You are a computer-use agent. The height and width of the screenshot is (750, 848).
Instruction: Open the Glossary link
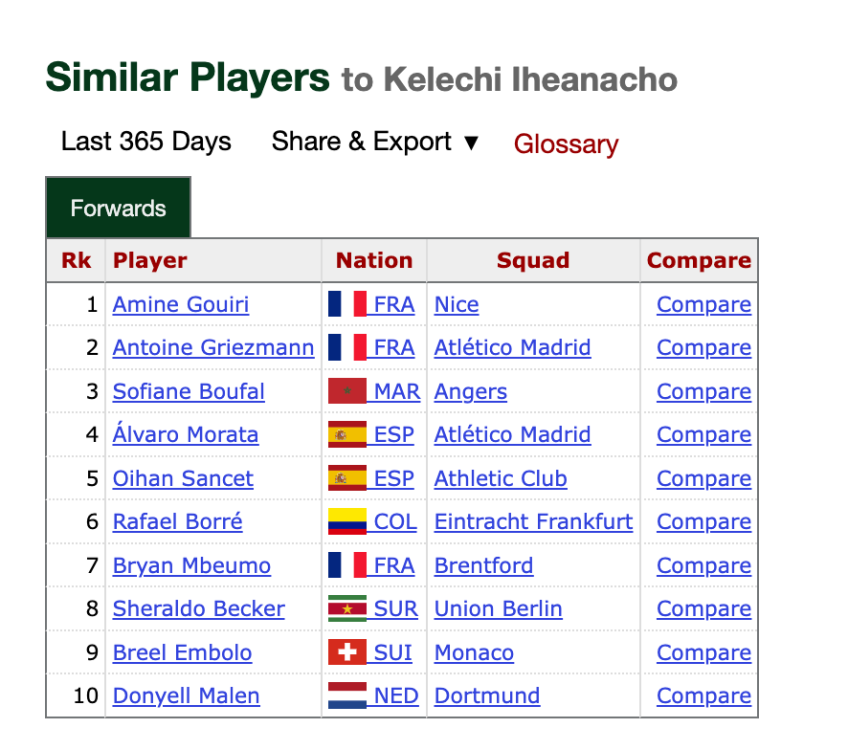tap(566, 144)
